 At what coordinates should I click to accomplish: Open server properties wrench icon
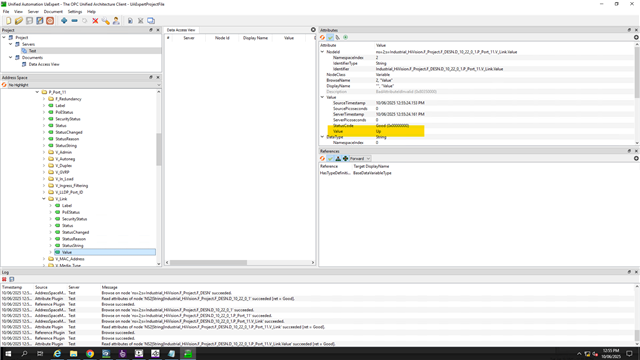(x=106, y=21)
